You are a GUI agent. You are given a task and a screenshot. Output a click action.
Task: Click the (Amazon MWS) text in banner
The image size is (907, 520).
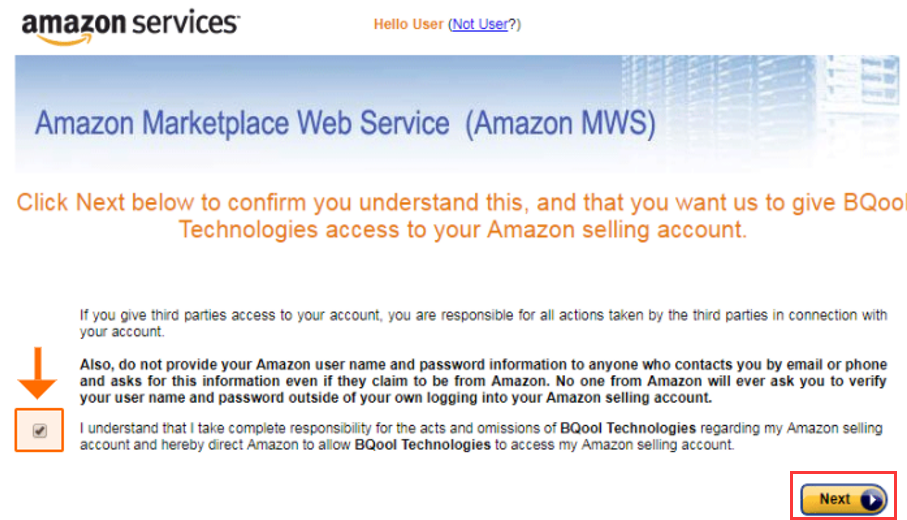pyautogui.click(x=561, y=123)
